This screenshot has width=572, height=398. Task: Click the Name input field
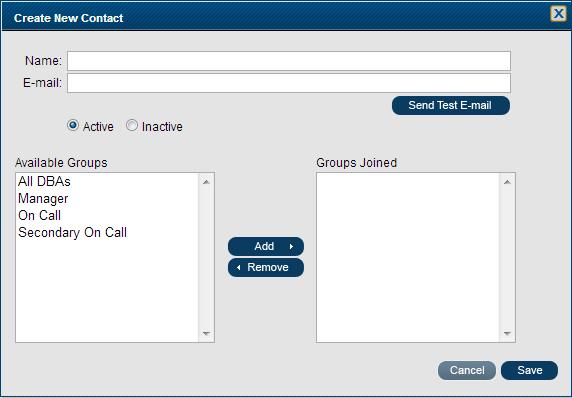289,61
